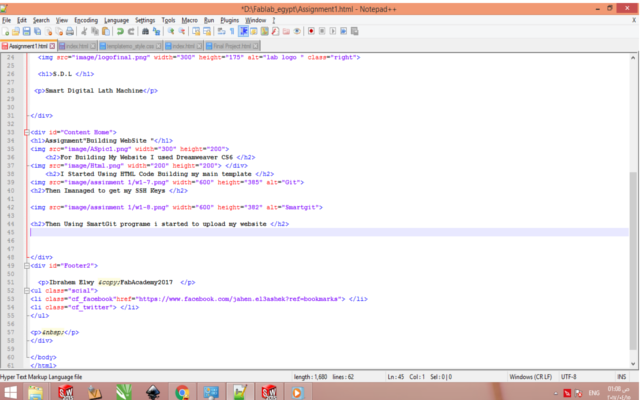
Task: Click the Close All toolbar icon
Action: (59, 31)
